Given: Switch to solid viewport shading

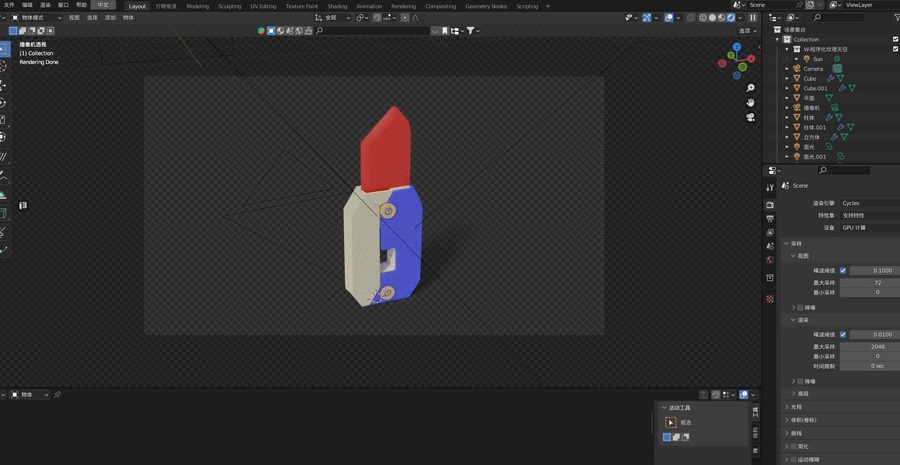Looking at the screenshot, I should (x=712, y=18).
